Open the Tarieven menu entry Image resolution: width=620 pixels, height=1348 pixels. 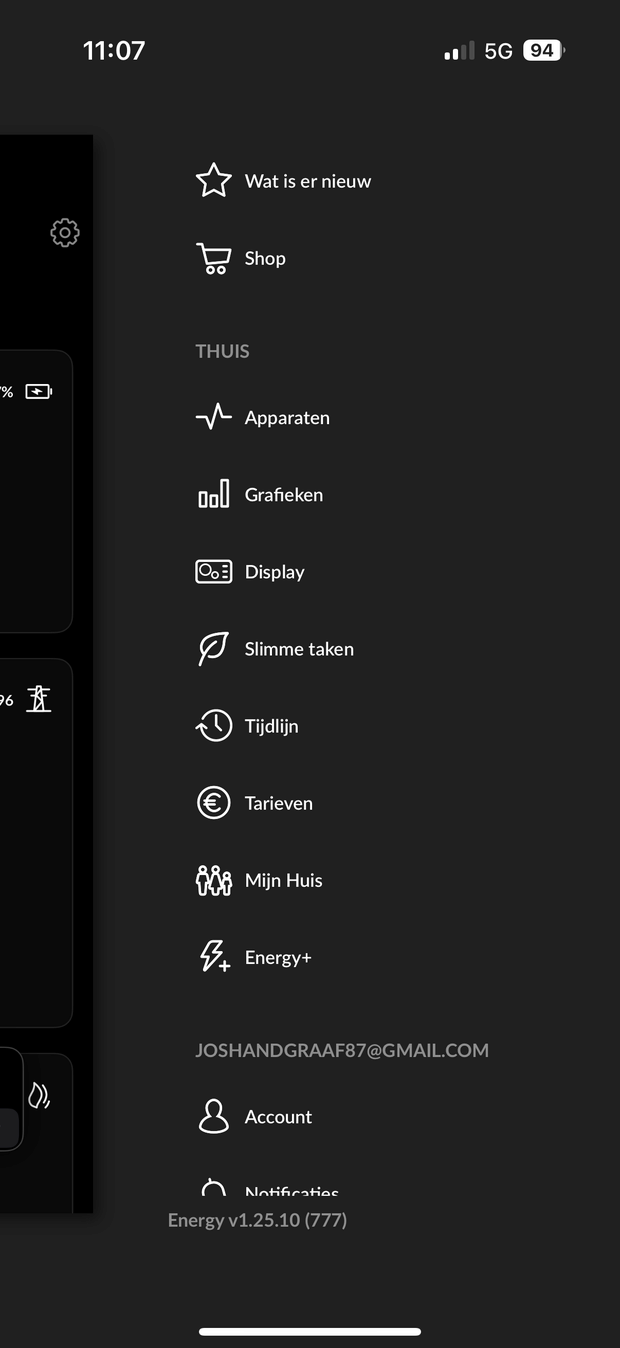point(278,803)
